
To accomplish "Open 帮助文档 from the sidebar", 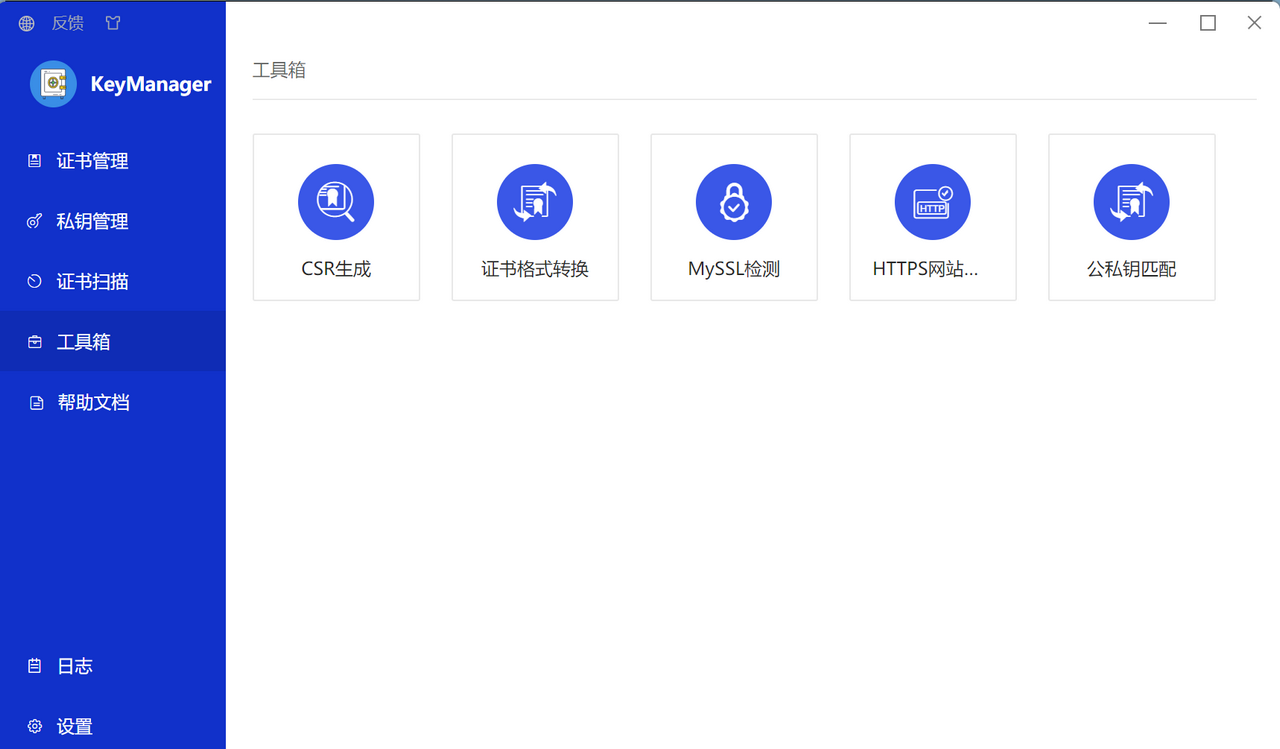I will coord(93,402).
